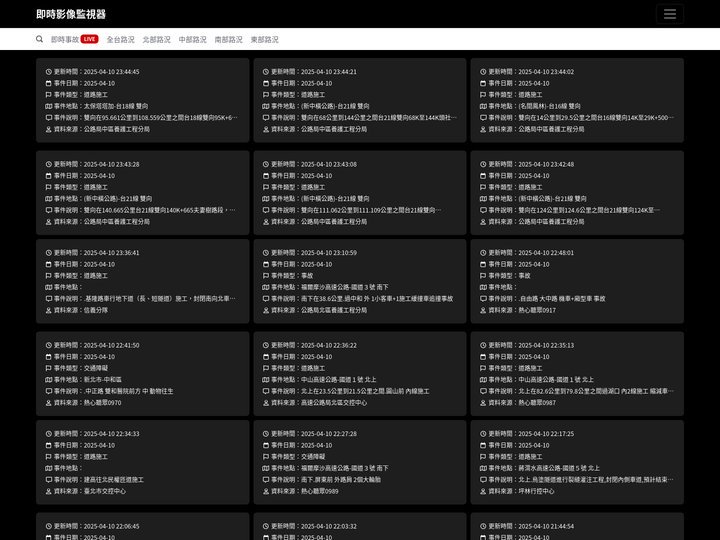Image resolution: width=720 pixels, height=540 pixels.
Task: Click the clock icon beside 2025-04-10 22:34:33
Action: [48, 434]
